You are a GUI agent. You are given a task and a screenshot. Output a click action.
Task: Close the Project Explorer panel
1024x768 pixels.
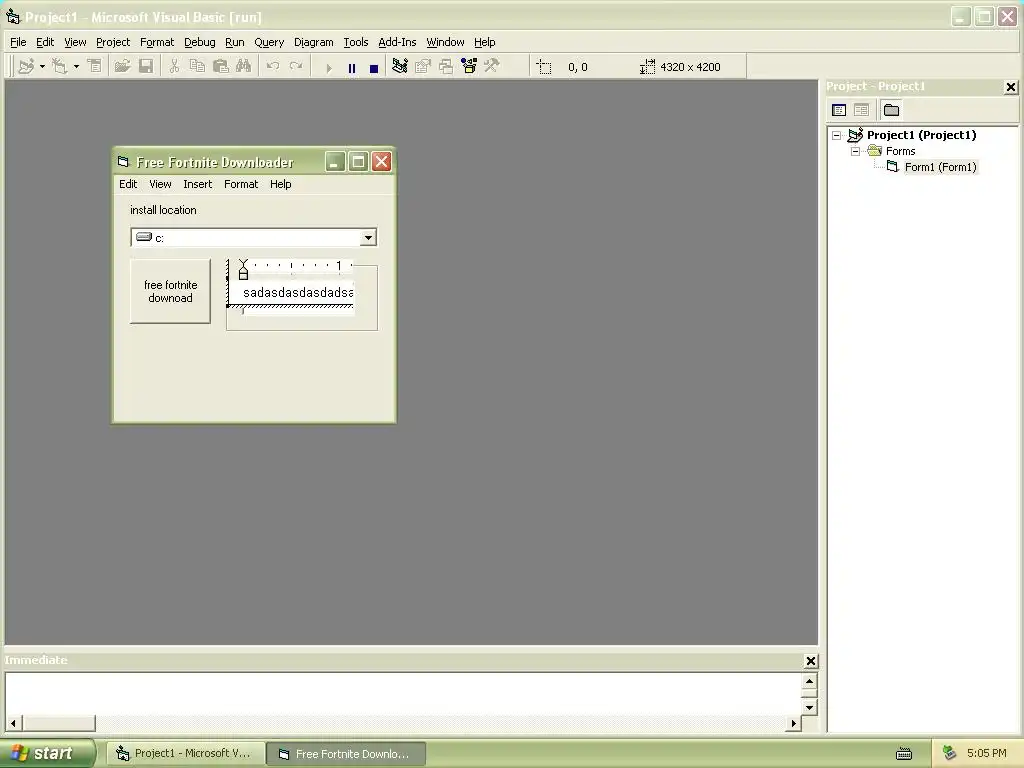[x=1011, y=87]
